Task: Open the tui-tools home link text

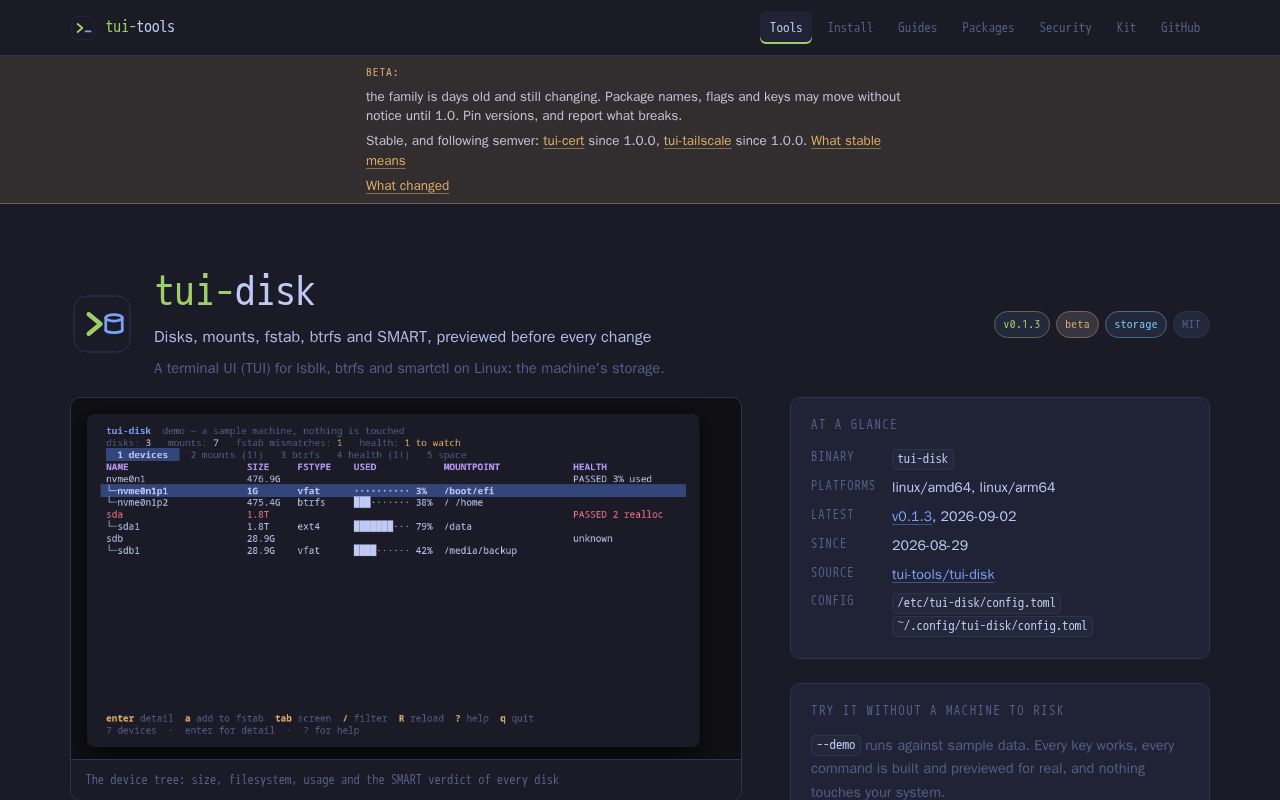Action: pyautogui.click(x=140, y=27)
